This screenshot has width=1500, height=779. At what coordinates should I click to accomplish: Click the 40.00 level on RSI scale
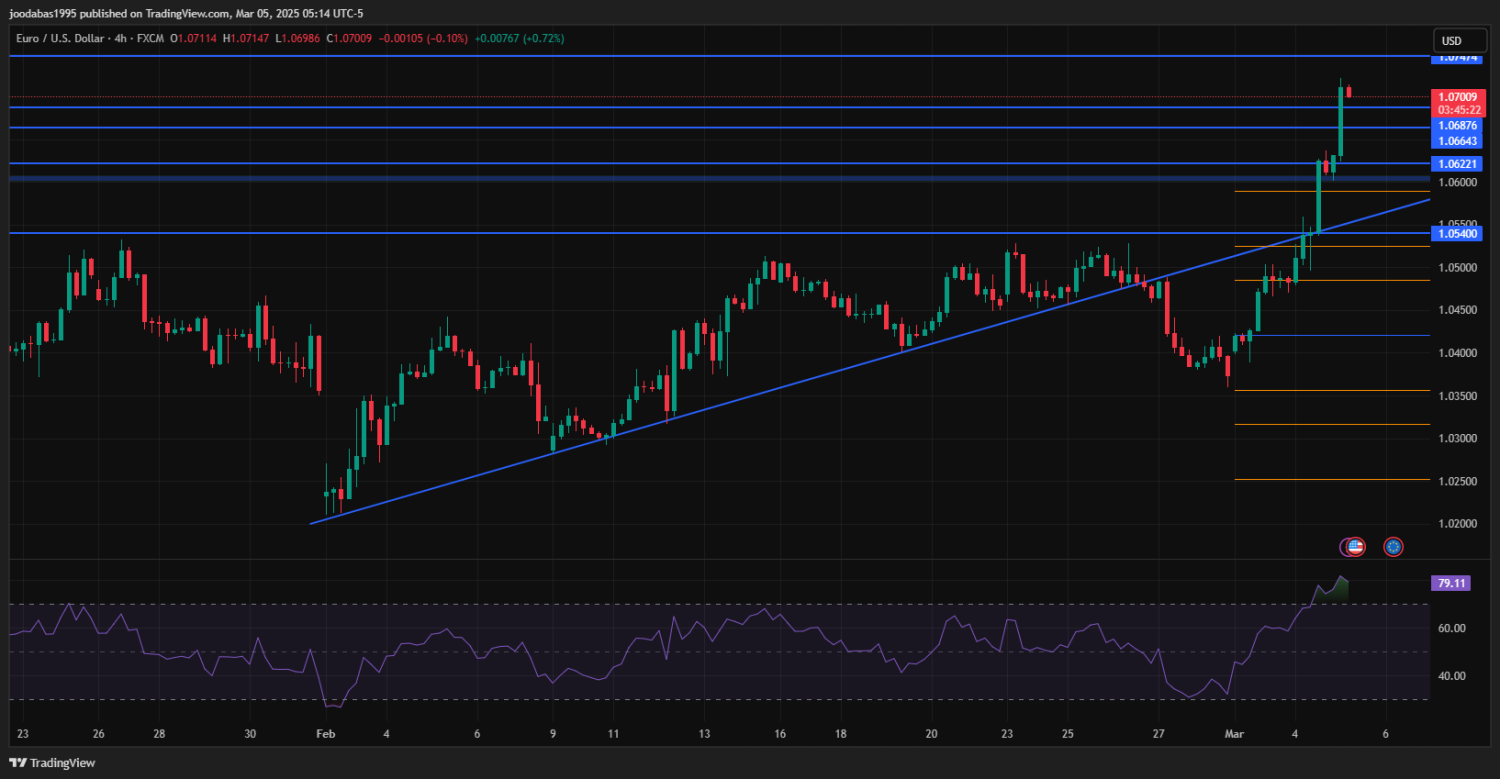1451,676
